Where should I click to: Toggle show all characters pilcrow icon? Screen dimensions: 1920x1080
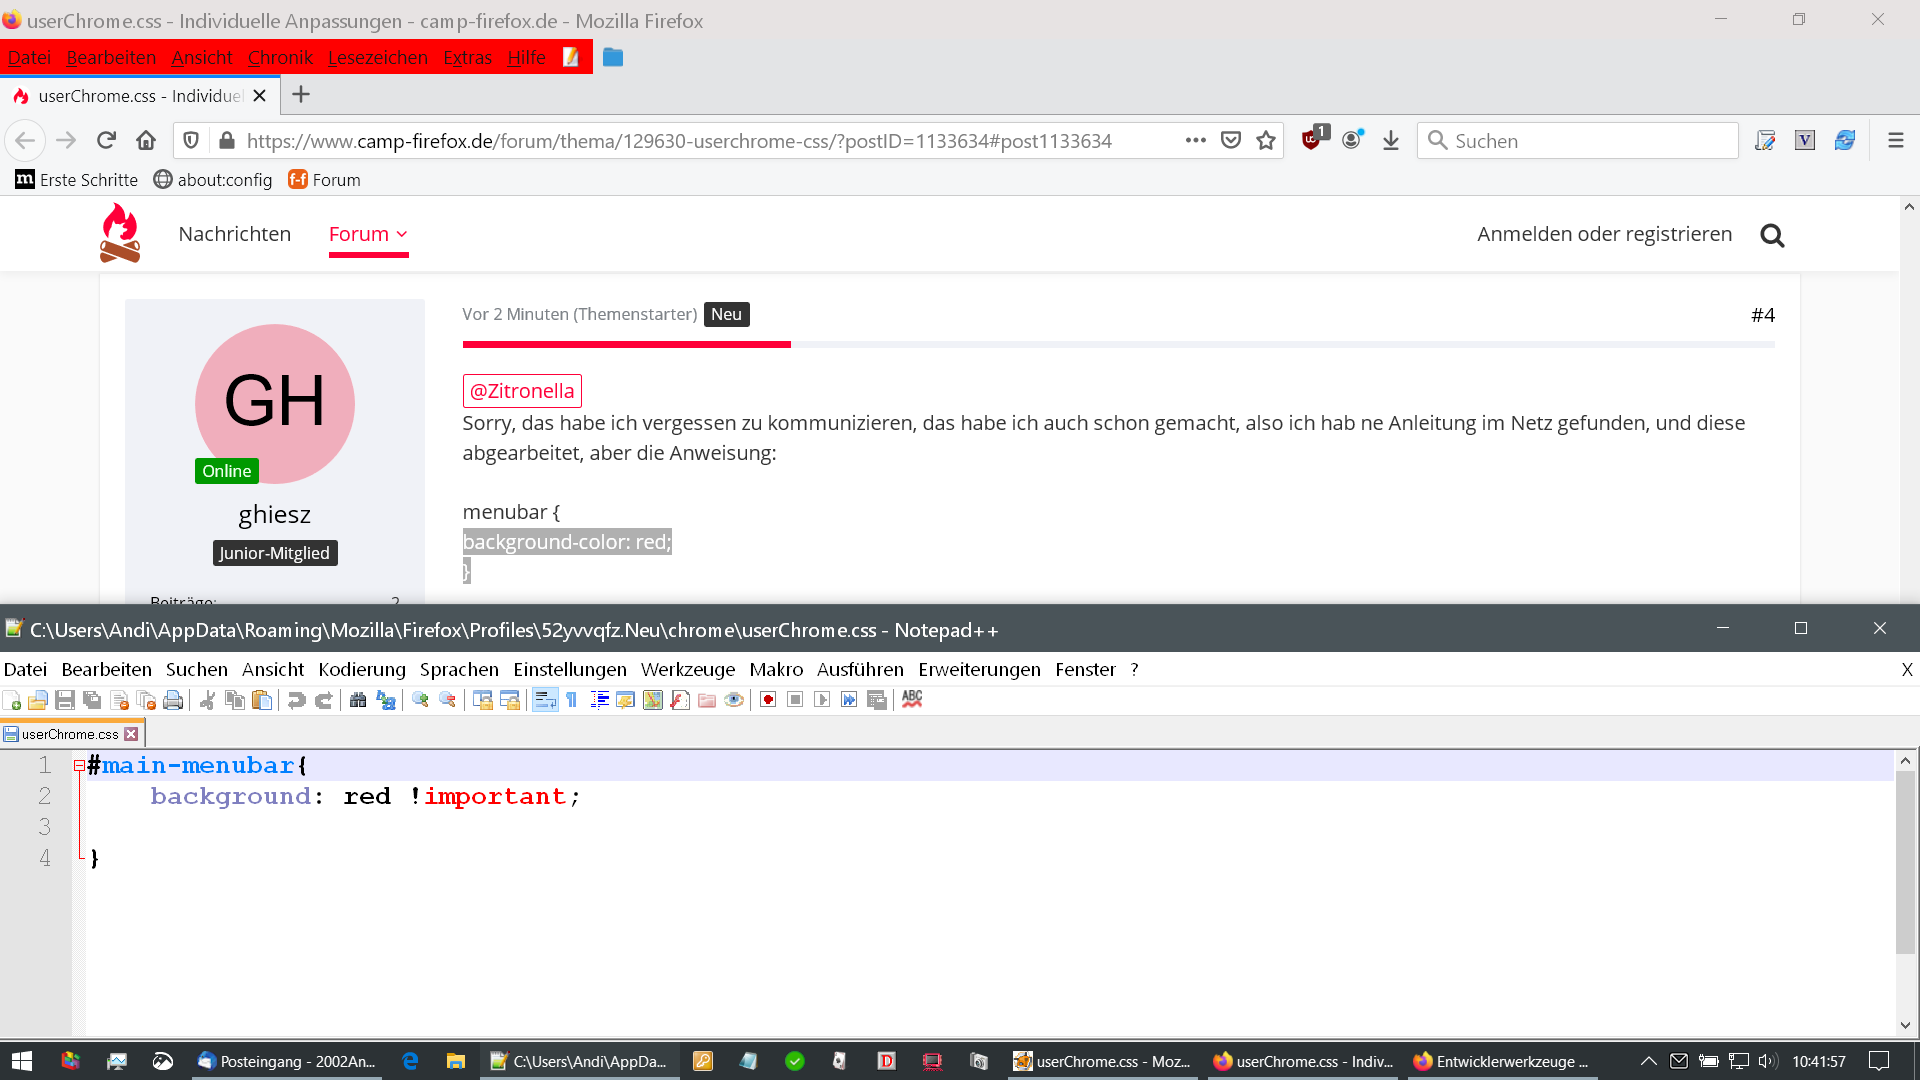click(572, 700)
